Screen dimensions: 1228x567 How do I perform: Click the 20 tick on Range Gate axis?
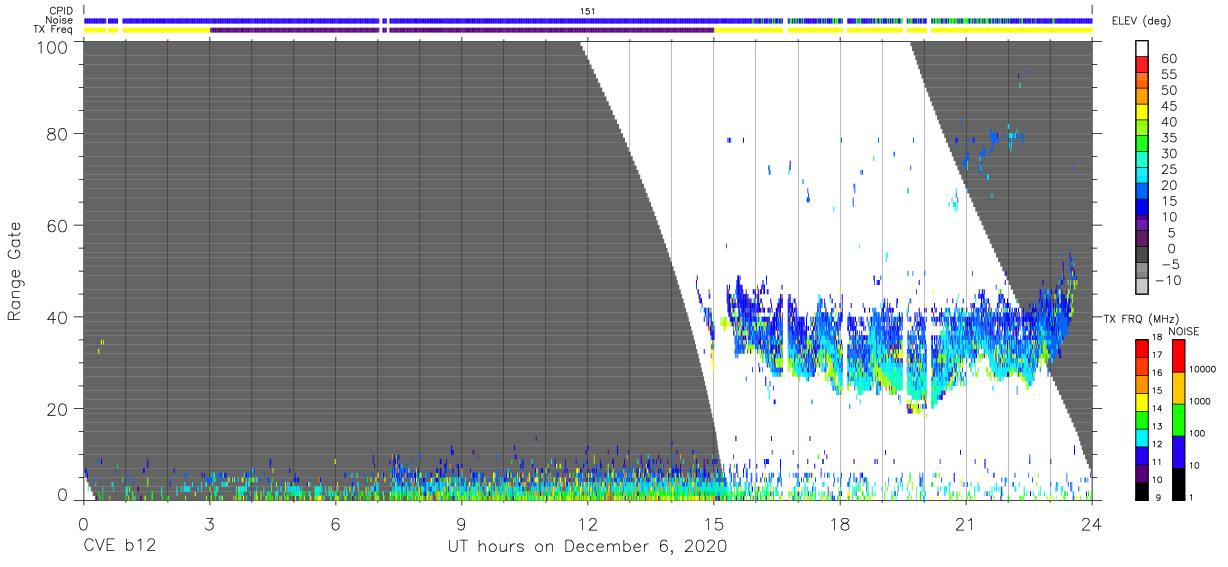point(59,409)
